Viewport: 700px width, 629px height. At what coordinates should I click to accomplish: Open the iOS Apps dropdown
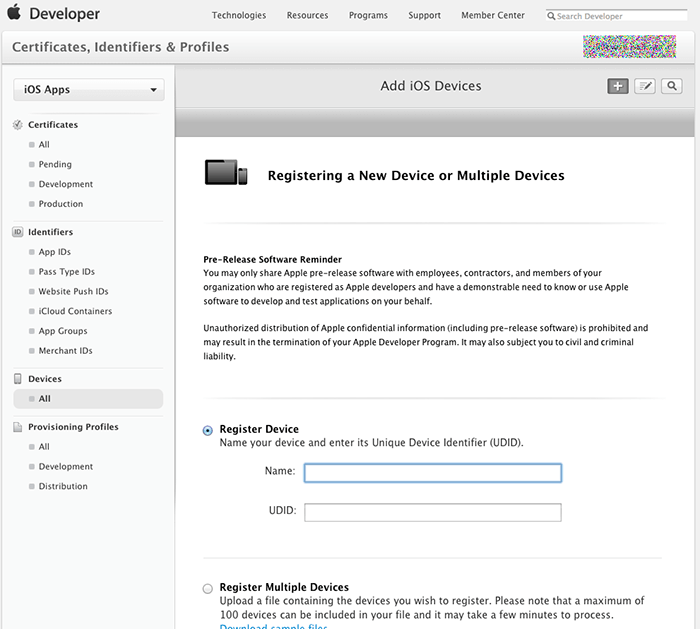[88, 90]
